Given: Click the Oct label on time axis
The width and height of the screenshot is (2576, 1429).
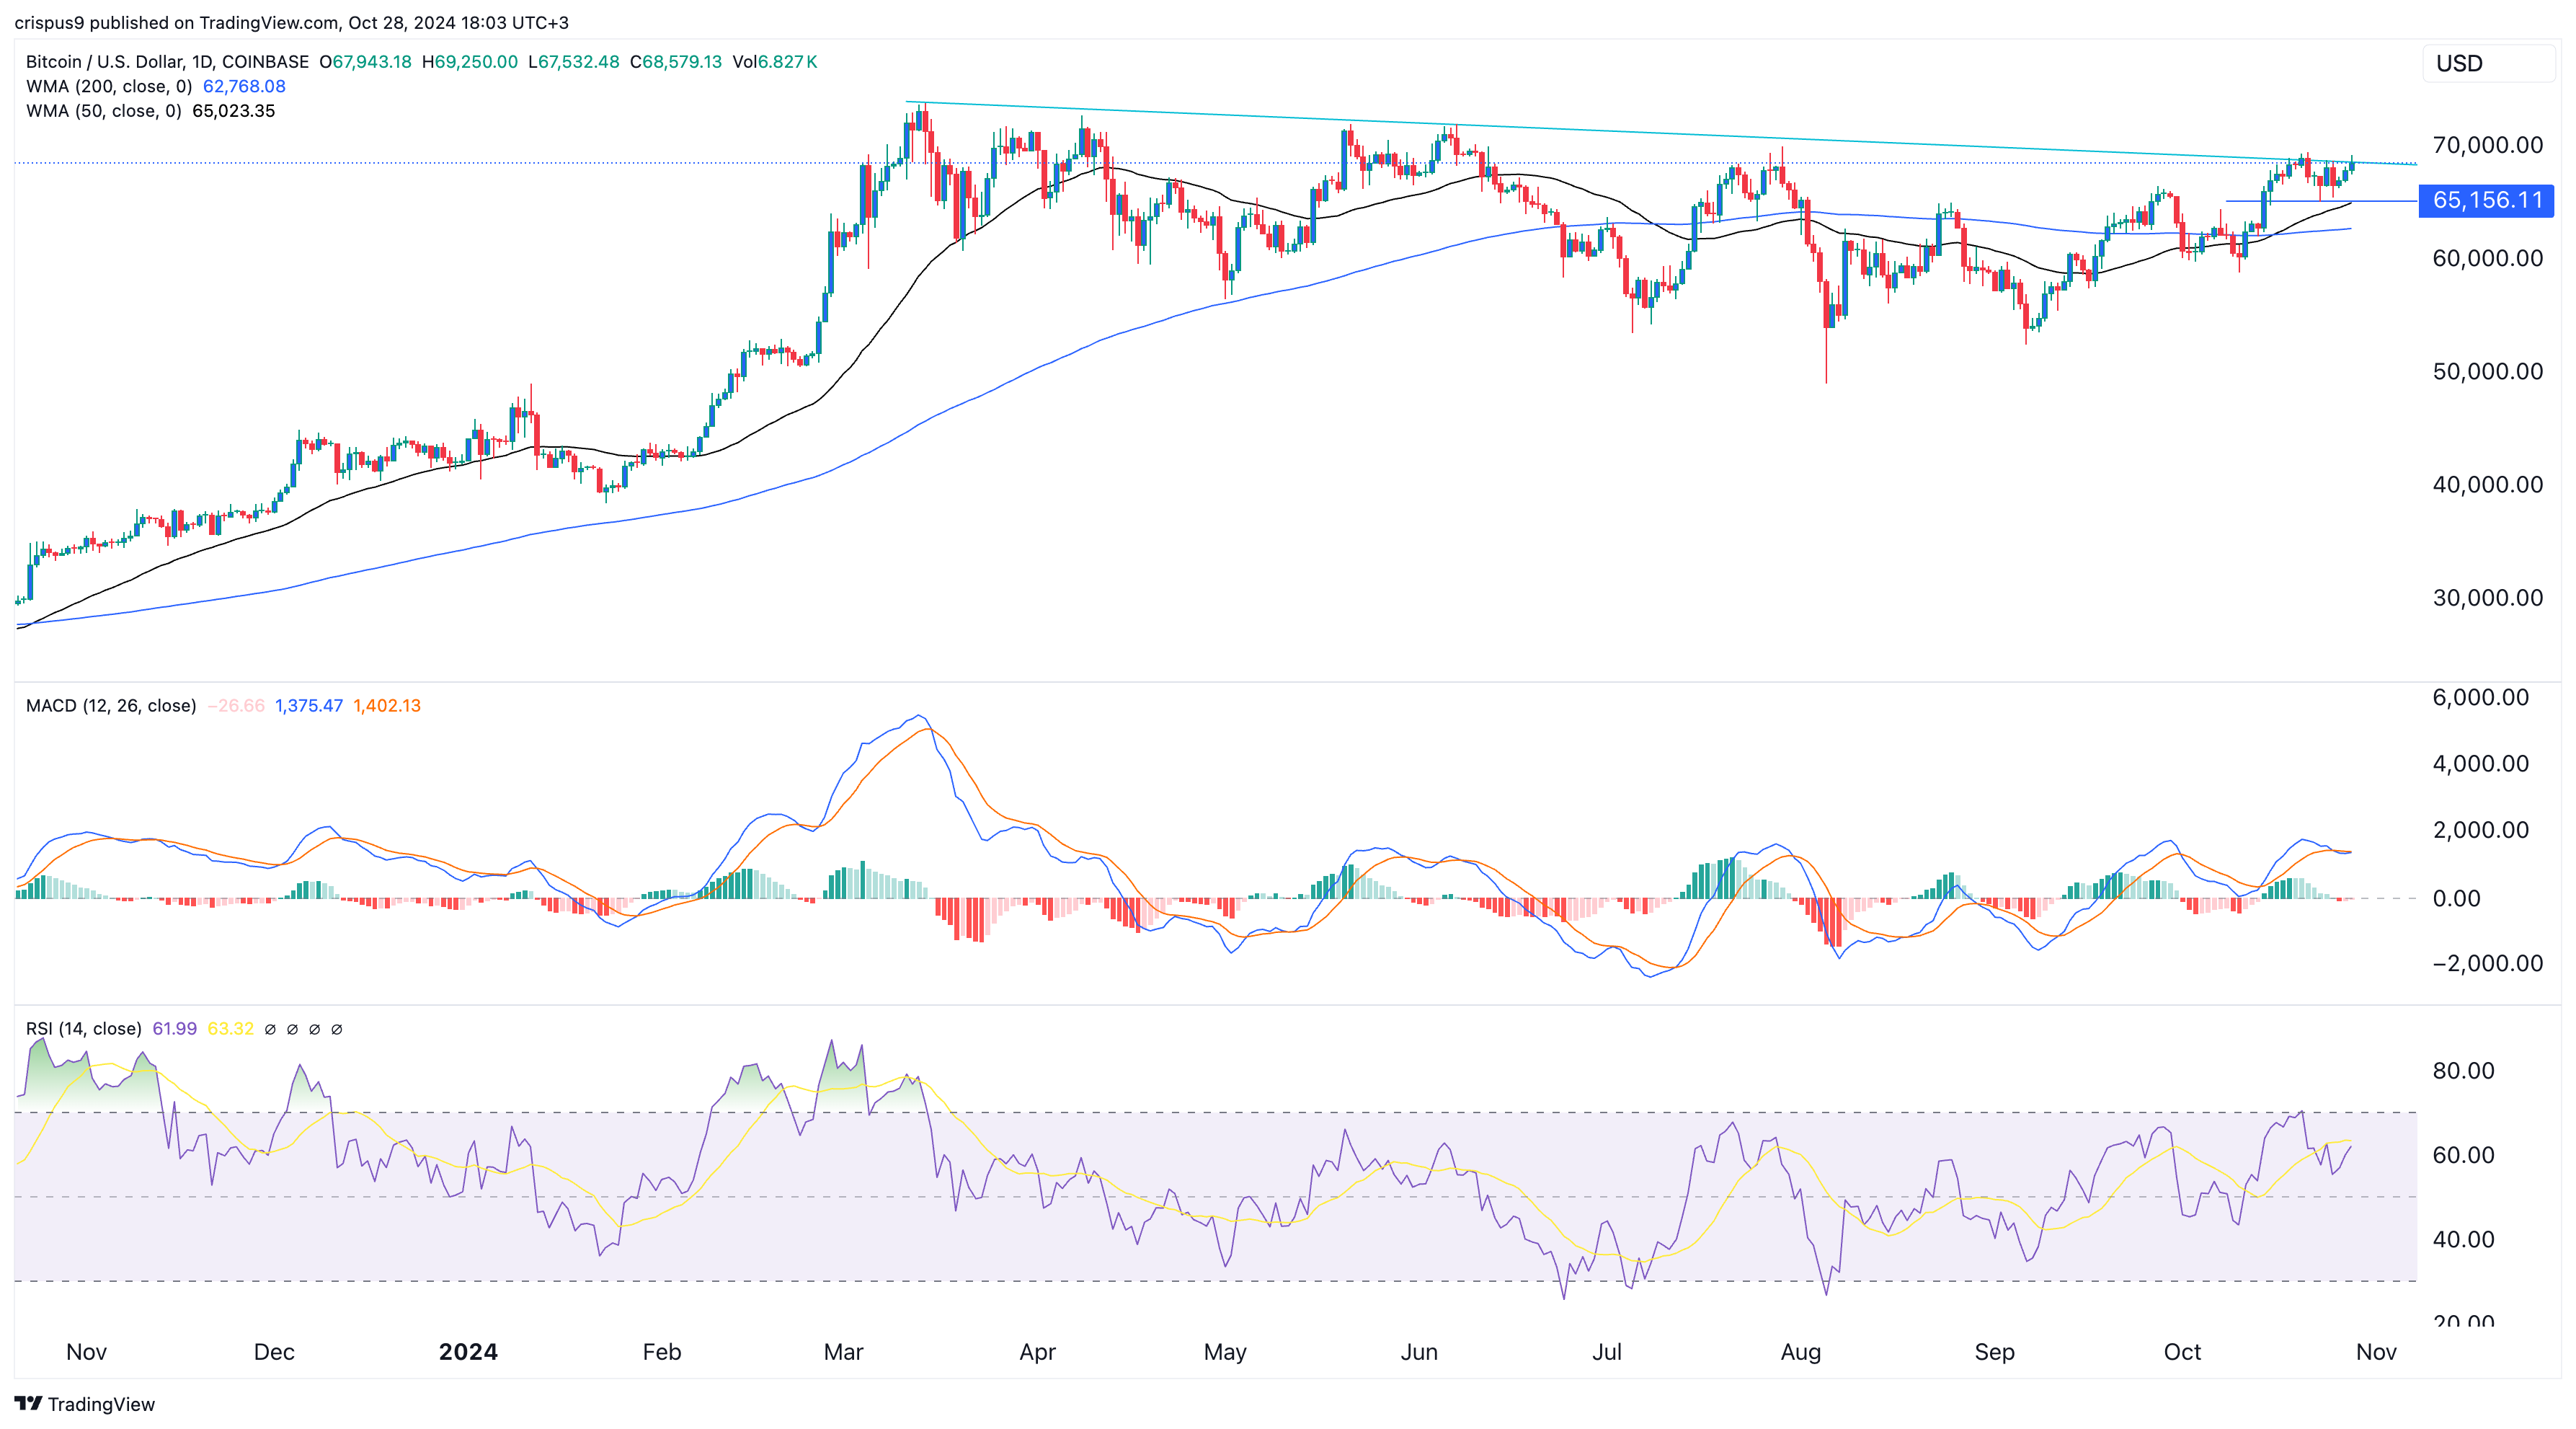Looking at the screenshot, I should pyautogui.click(x=2183, y=1352).
